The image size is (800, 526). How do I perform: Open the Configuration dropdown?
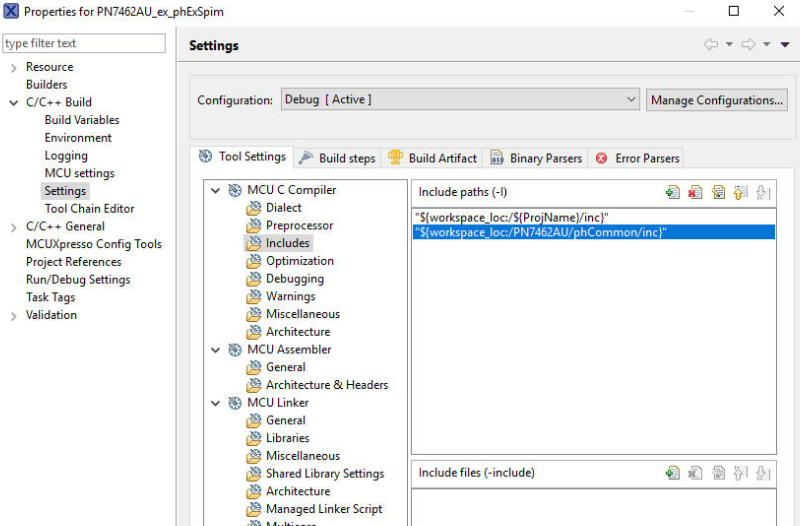(x=460, y=99)
